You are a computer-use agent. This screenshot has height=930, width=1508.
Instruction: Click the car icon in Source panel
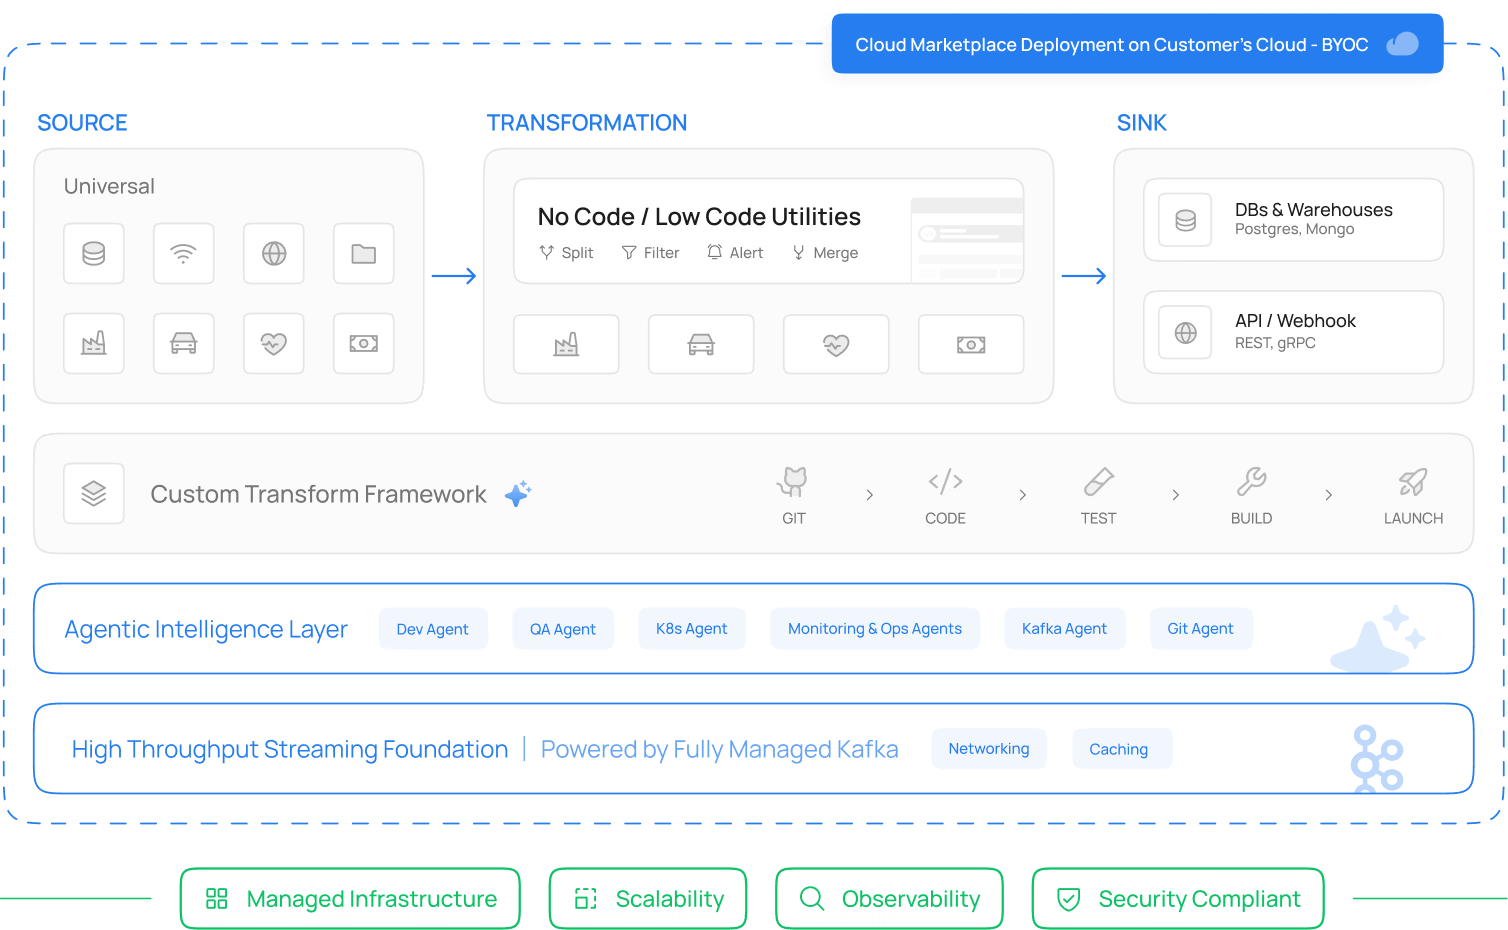point(184,344)
